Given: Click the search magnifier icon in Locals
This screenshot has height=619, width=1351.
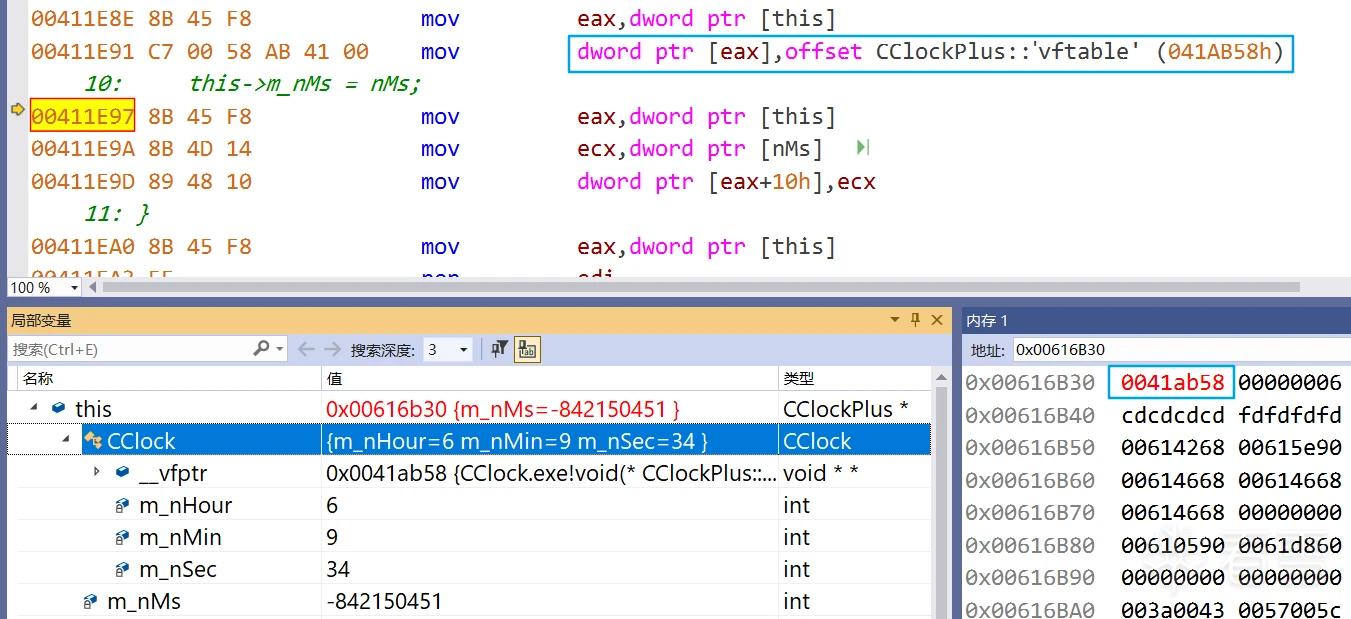Looking at the screenshot, I should click(262, 349).
